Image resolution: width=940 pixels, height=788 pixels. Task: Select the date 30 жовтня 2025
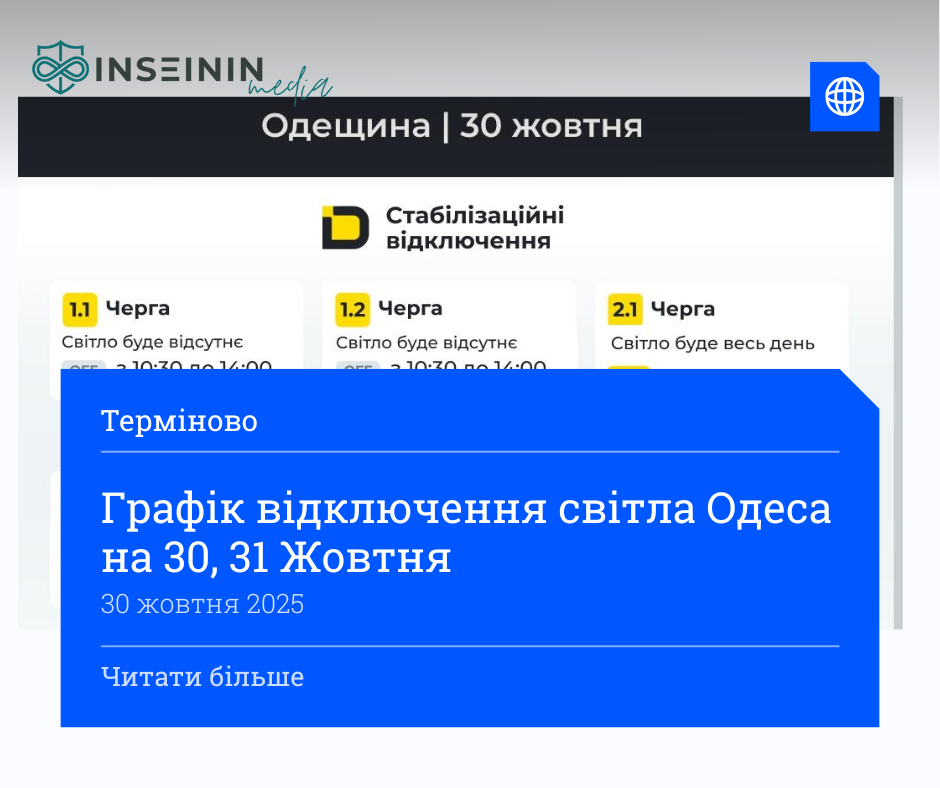click(202, 604)
